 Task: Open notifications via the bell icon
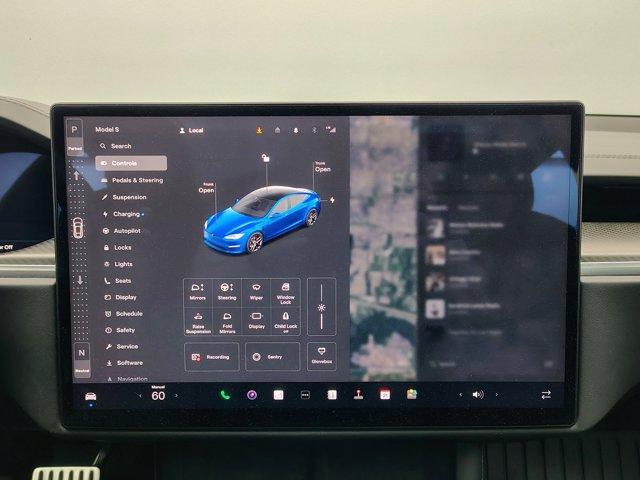coord(296,130)
